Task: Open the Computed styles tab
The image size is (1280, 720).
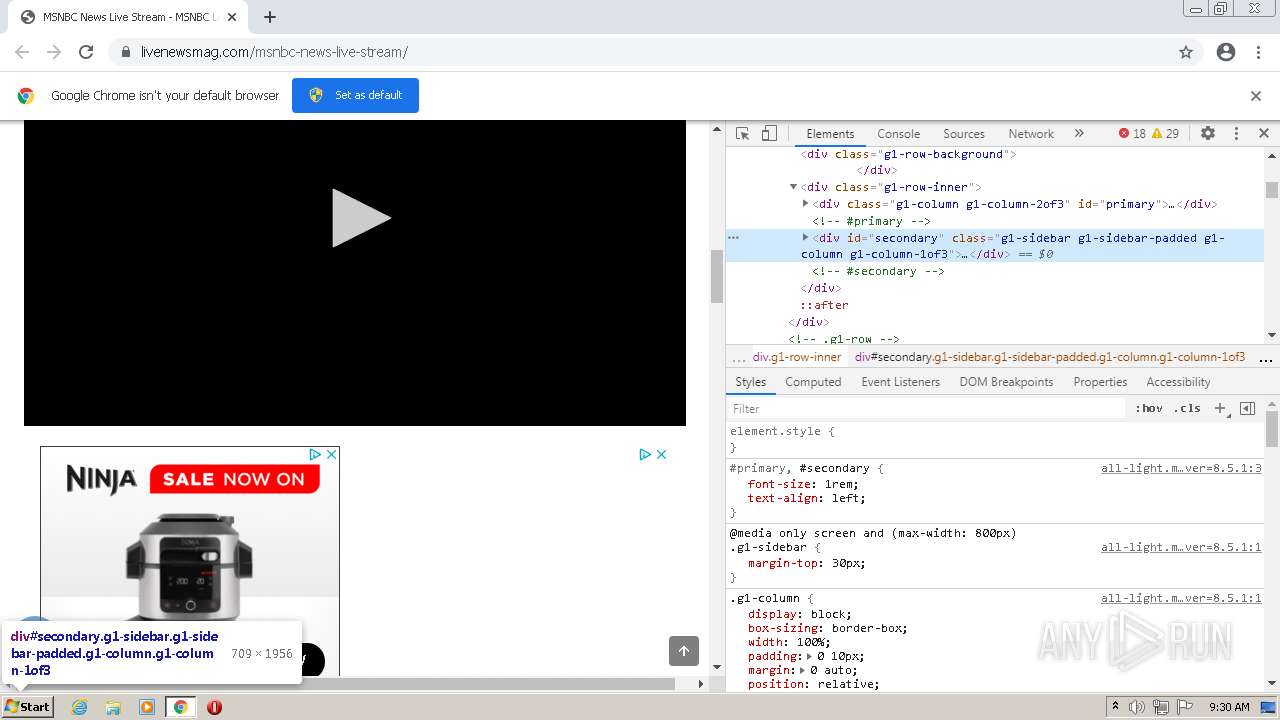Action: coord(813,382)
